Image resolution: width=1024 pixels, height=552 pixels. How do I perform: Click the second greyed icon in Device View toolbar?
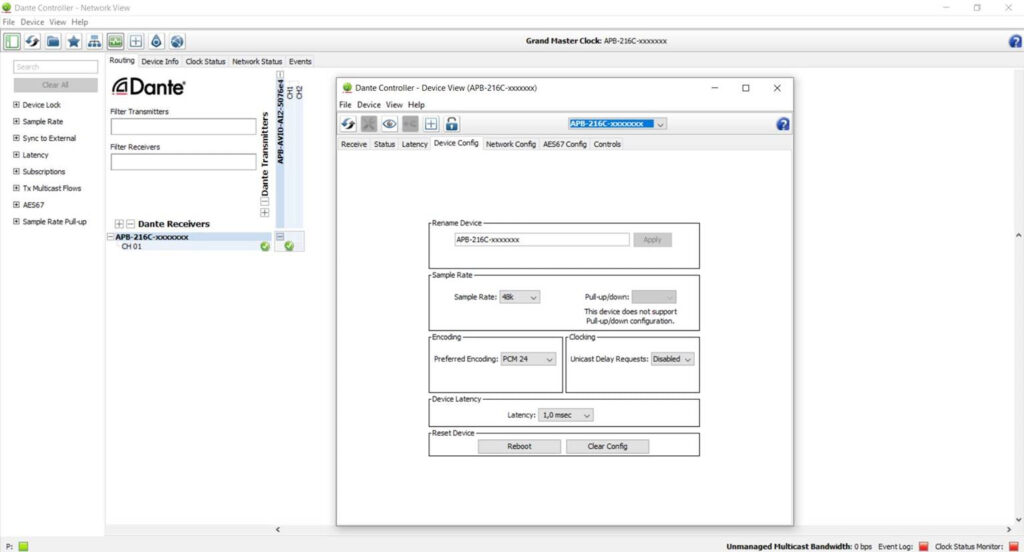[x=410, y=123]
